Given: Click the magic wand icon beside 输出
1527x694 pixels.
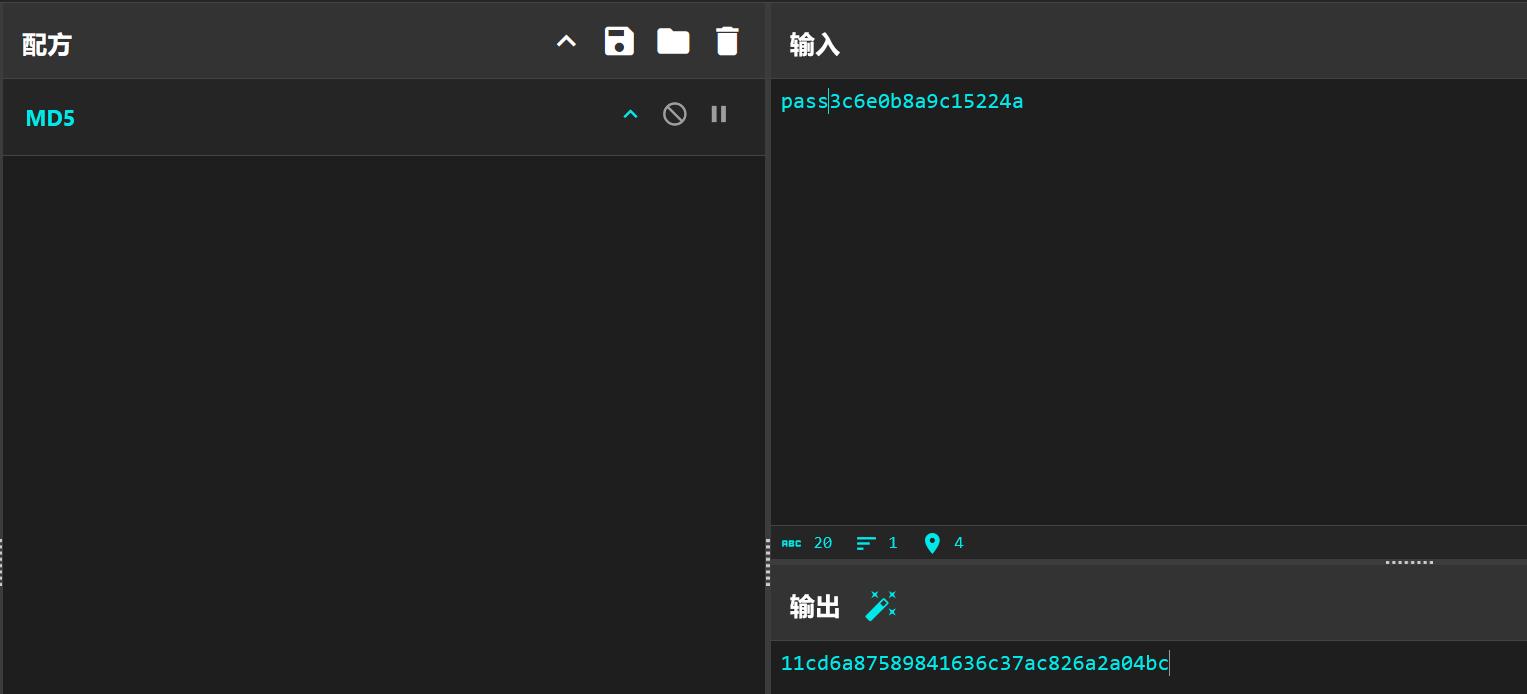Looking at the screenshot, I should tap(880, 606).
